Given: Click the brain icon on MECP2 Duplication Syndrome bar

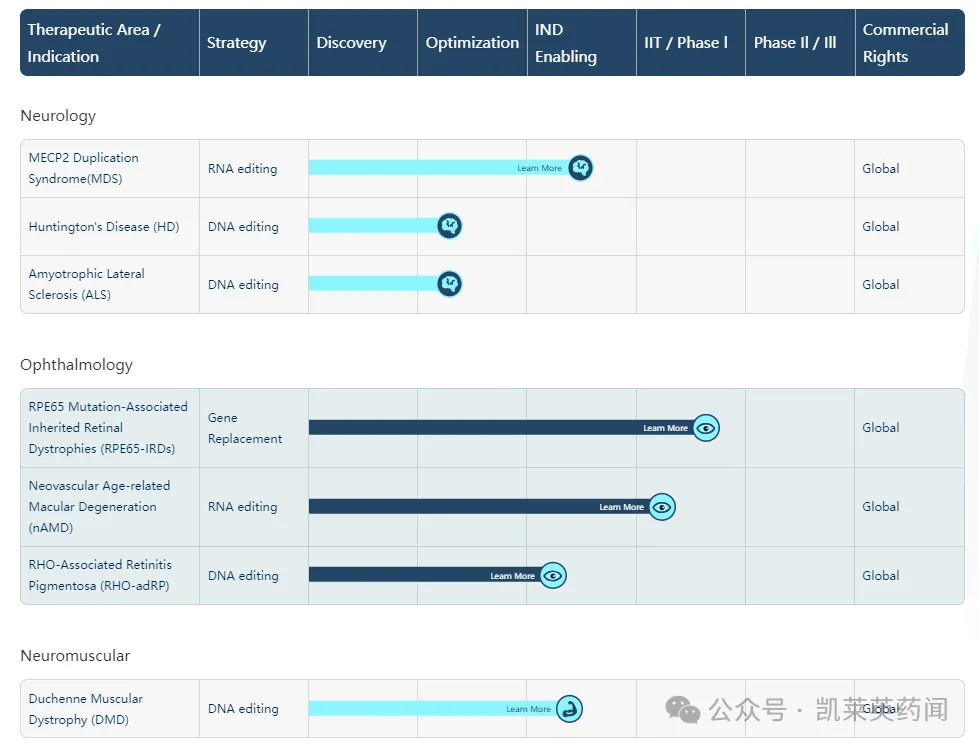Looking at the screenshot, I should coord(580,168).
